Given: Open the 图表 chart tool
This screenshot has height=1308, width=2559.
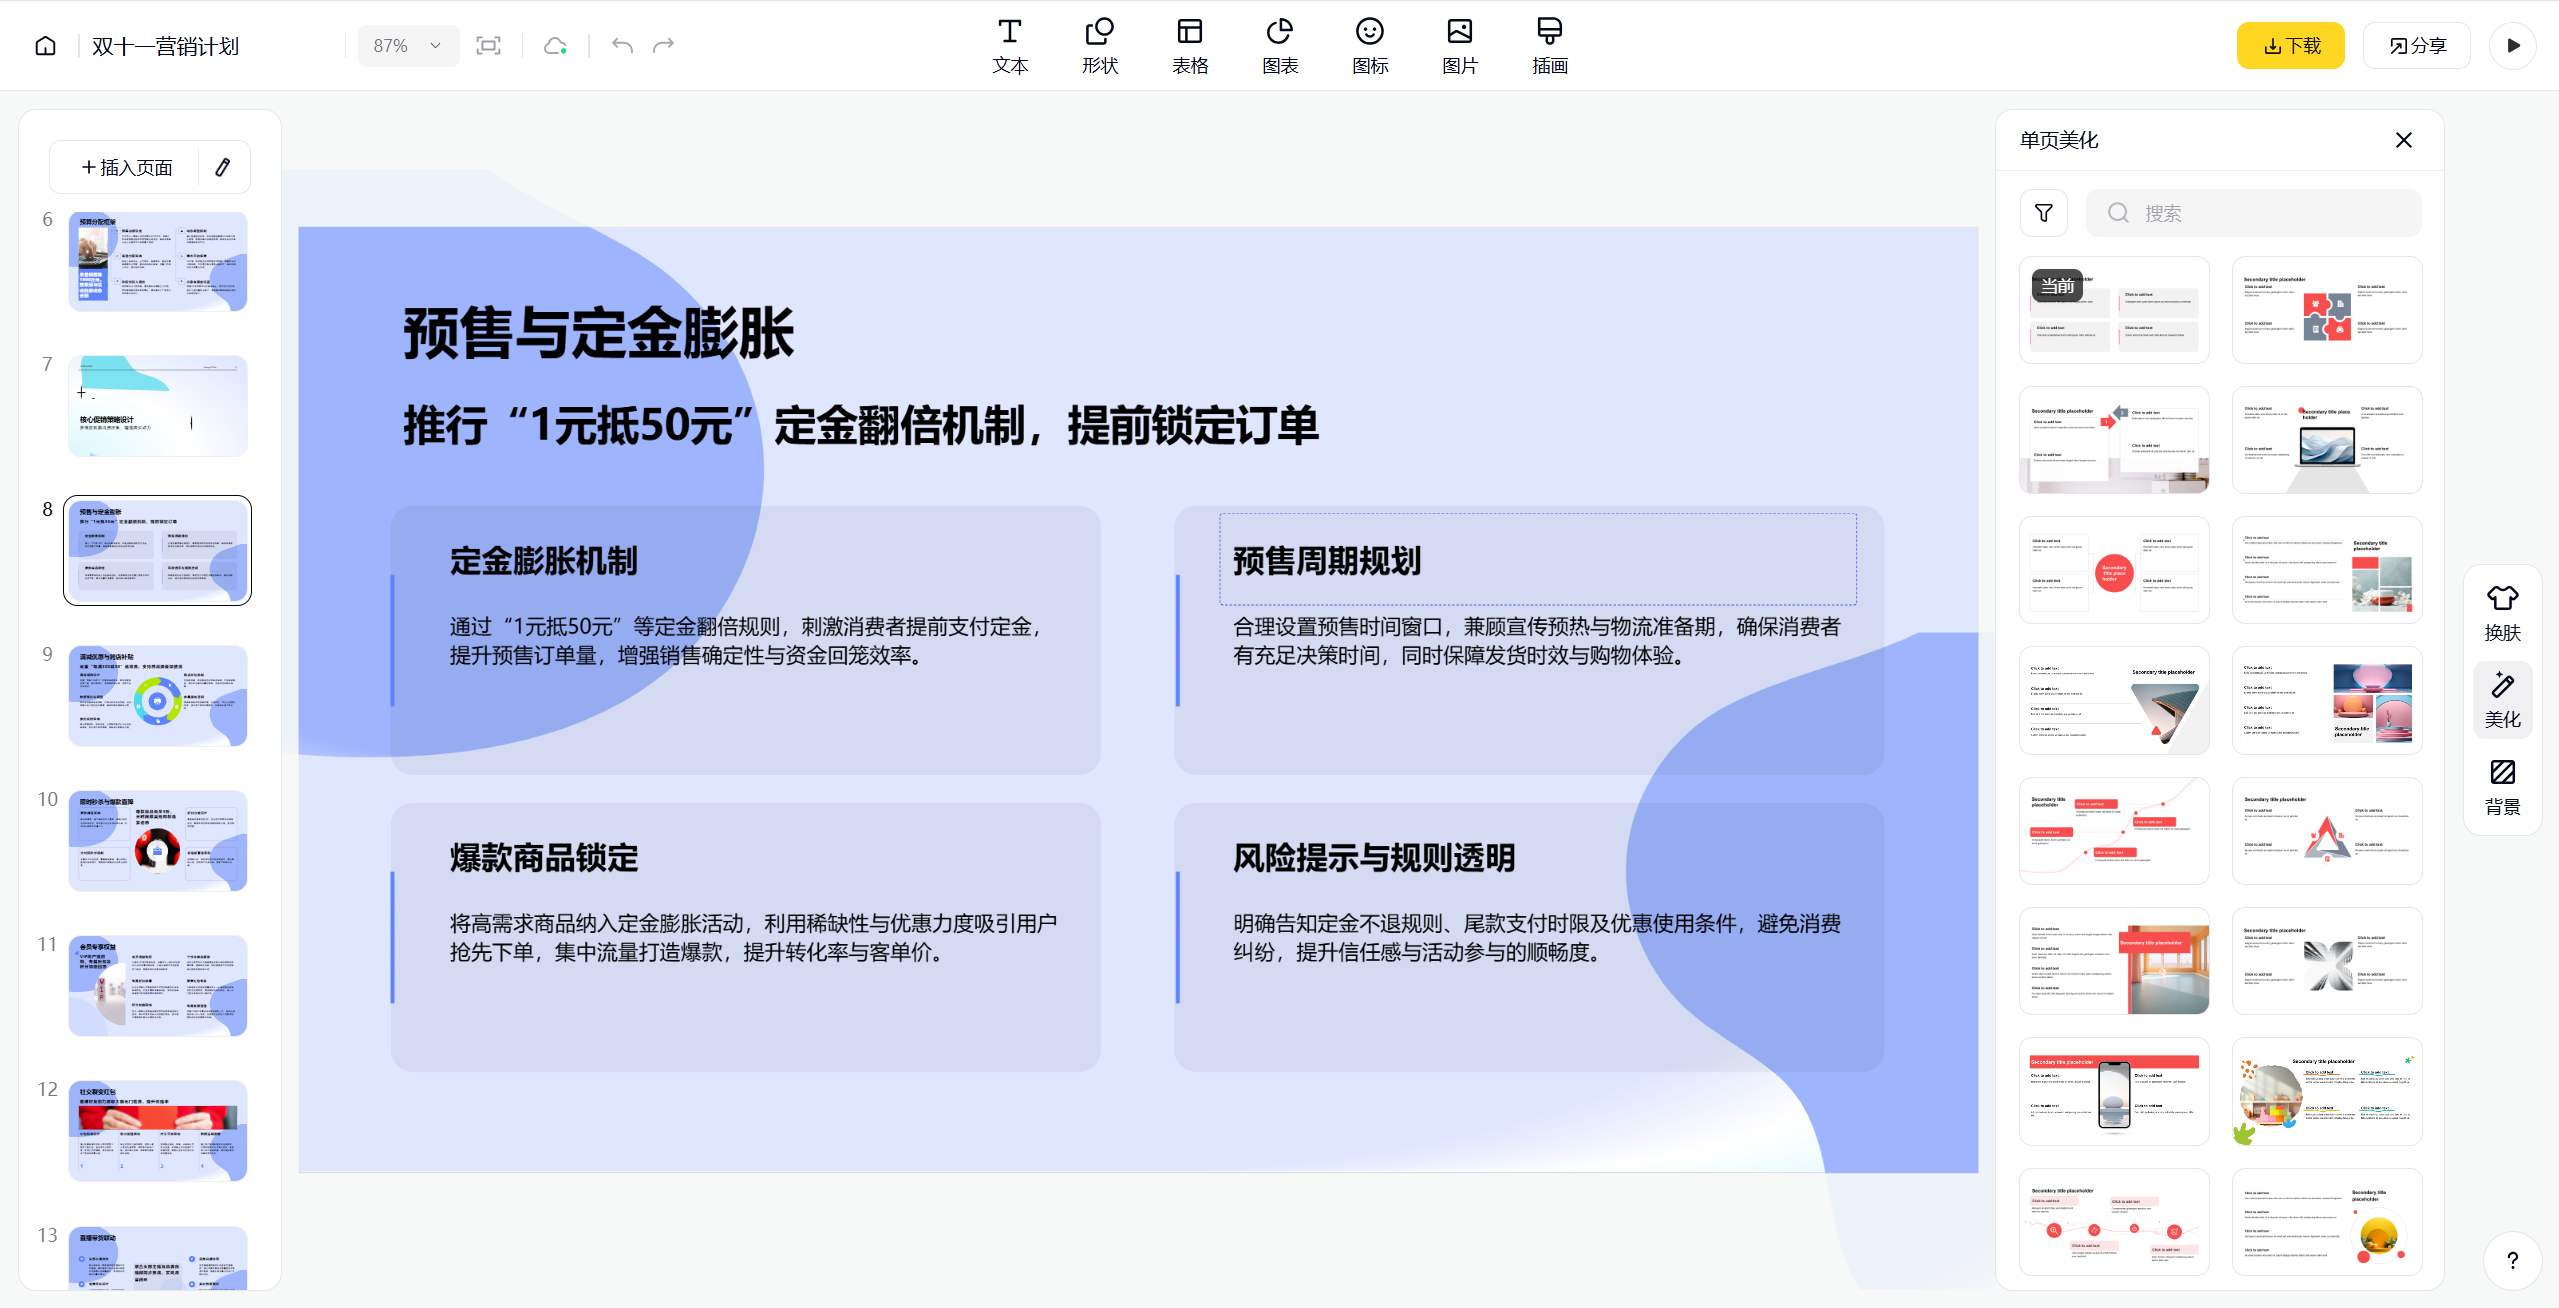Looking at the screenshot, I should [1279, 46].
